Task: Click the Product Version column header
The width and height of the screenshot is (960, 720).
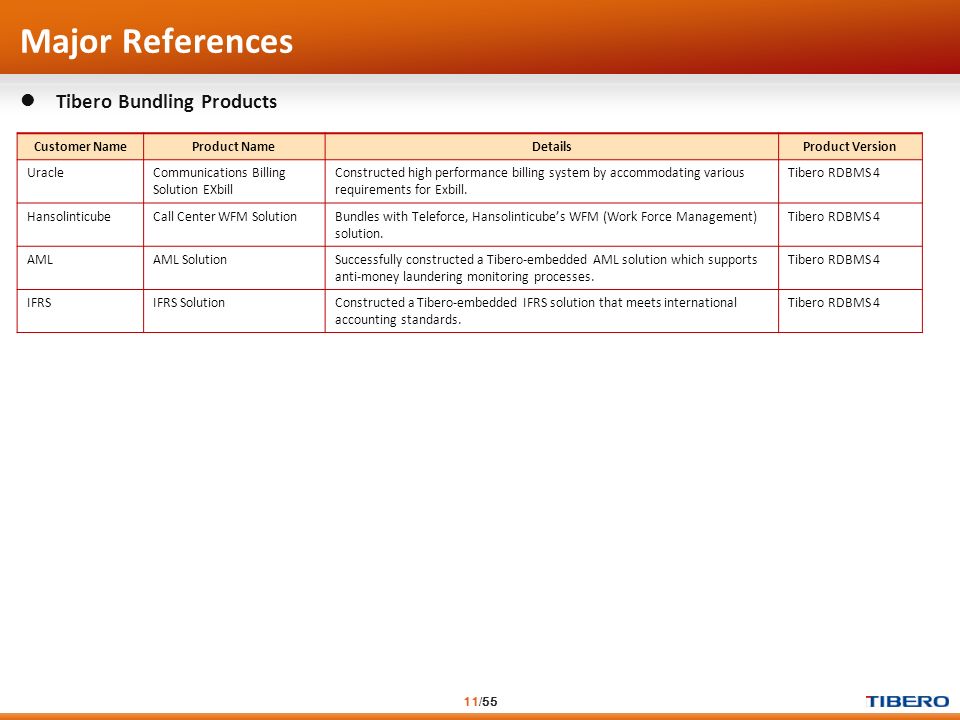Action: (850, 147)
